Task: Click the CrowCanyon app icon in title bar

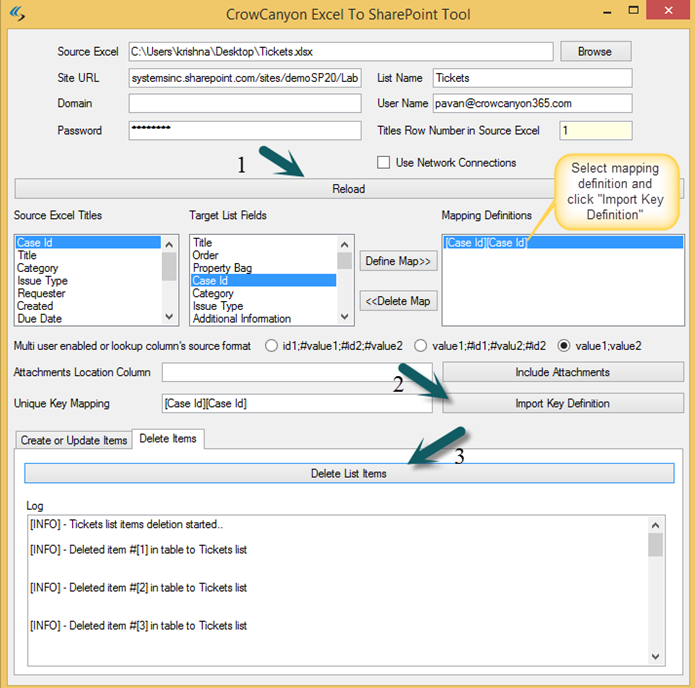Action: point(17,14)
